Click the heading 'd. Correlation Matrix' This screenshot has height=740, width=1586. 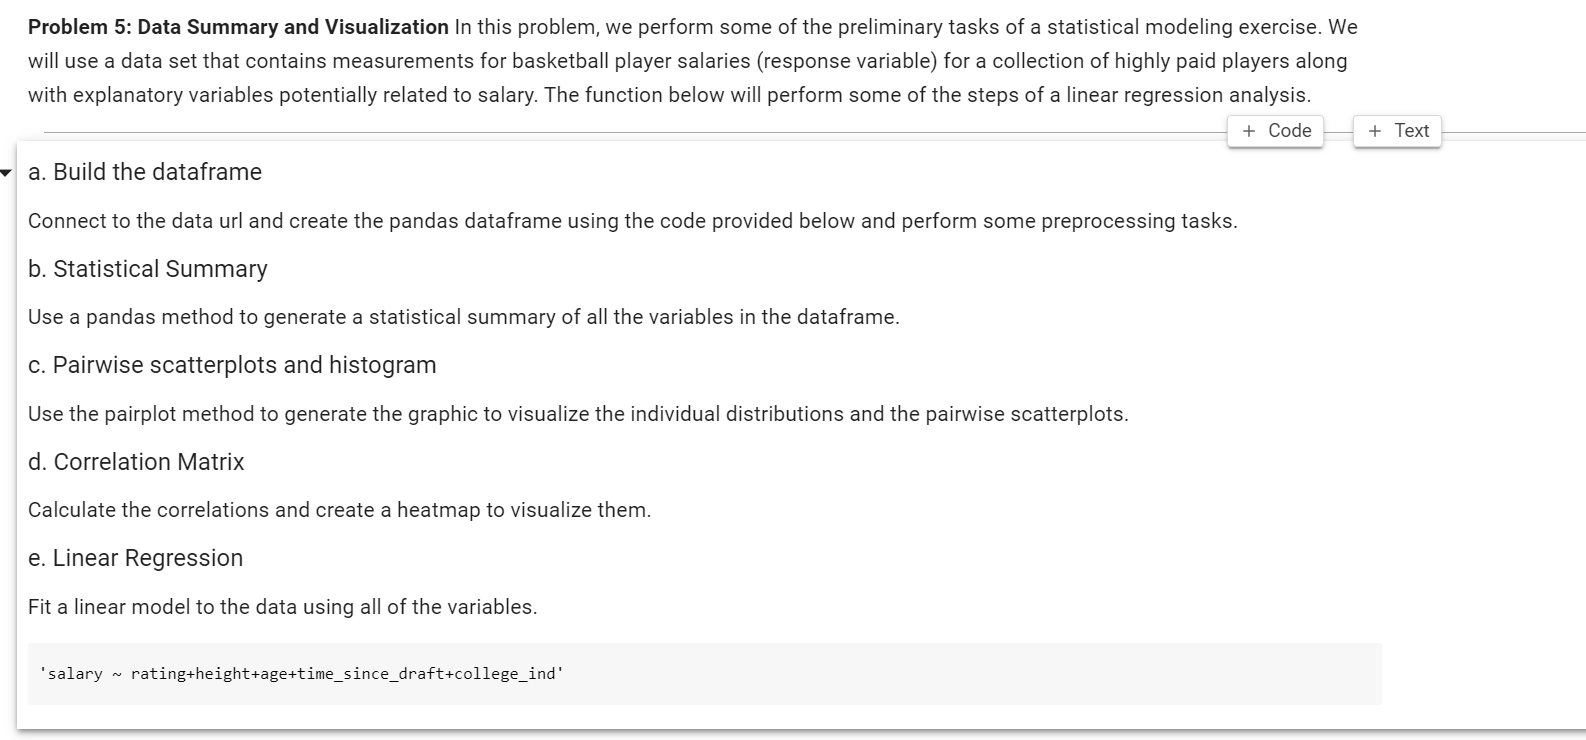(x=137, y=461)
